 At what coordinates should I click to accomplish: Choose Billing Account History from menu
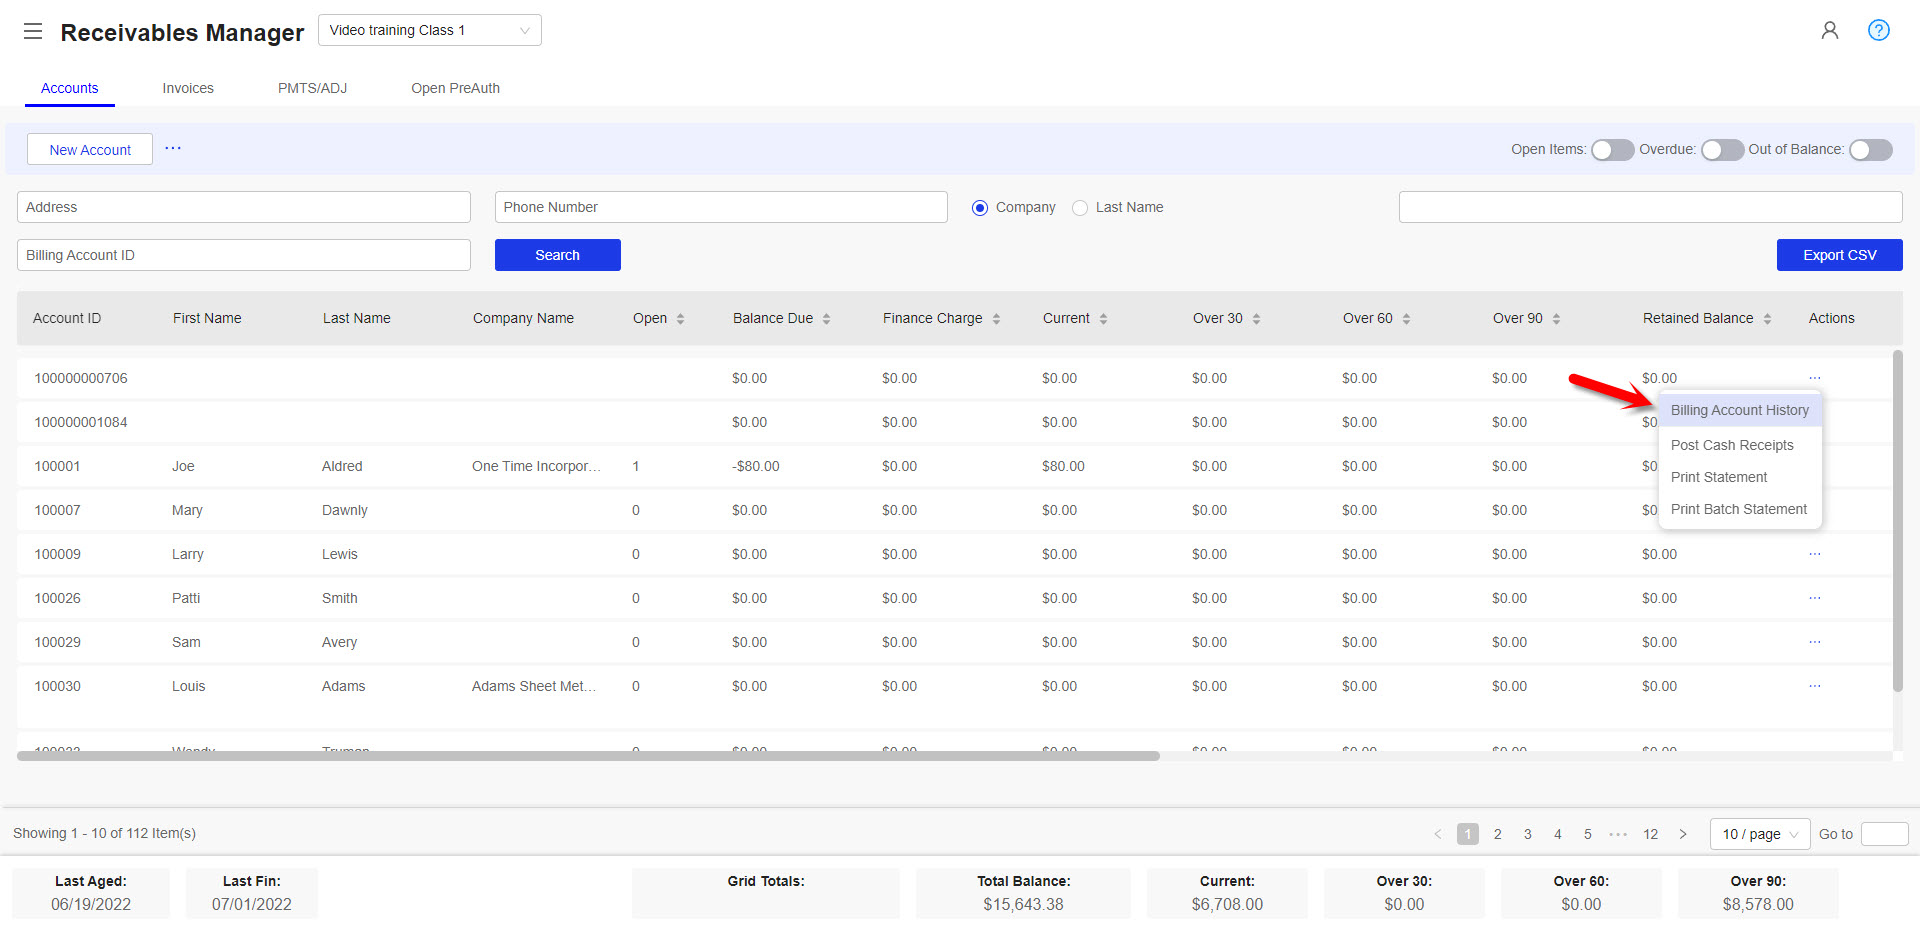point(1740,410)
